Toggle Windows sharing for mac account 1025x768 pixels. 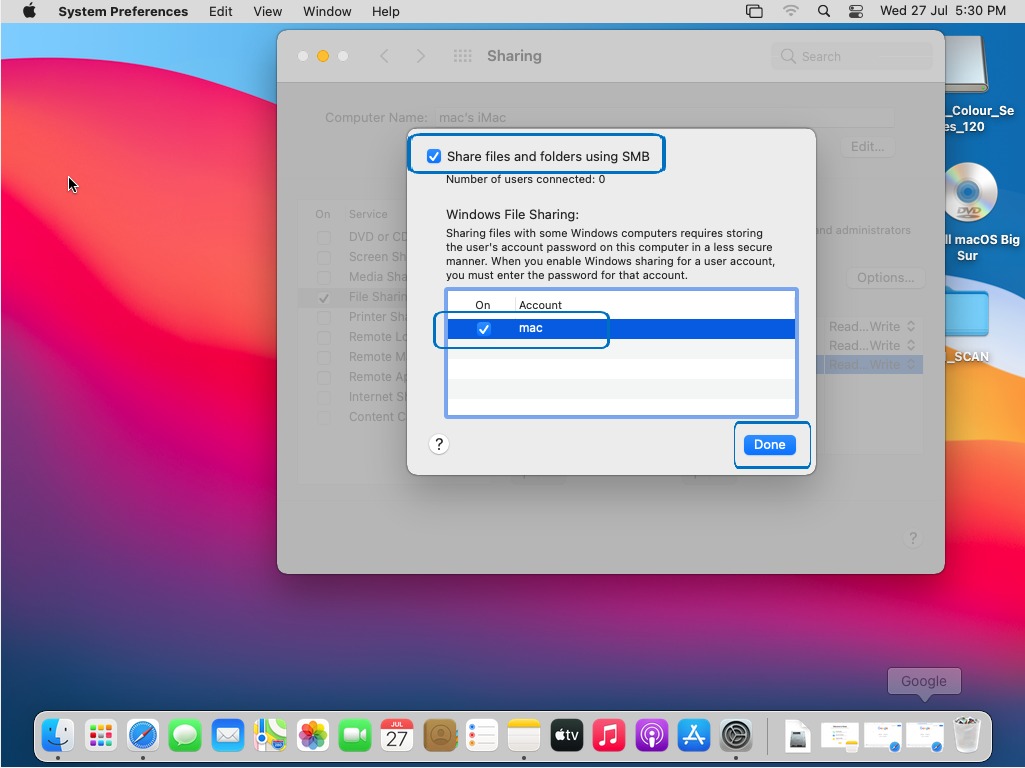click(x=484, y=329)
